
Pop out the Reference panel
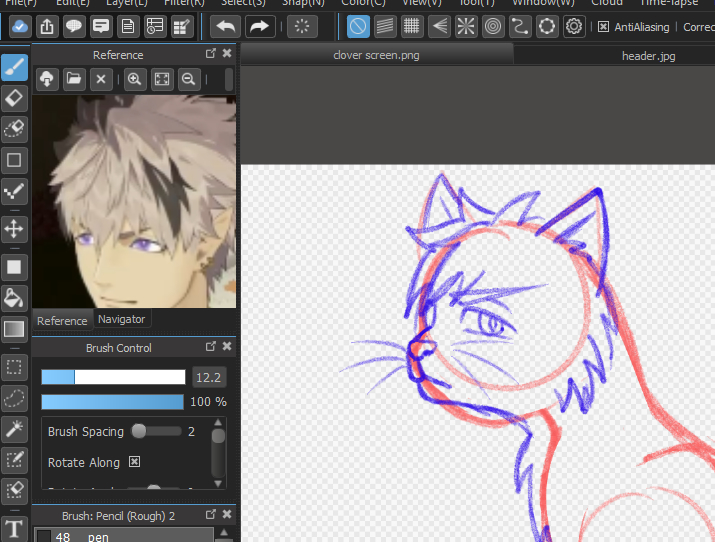tap(211, 54)
